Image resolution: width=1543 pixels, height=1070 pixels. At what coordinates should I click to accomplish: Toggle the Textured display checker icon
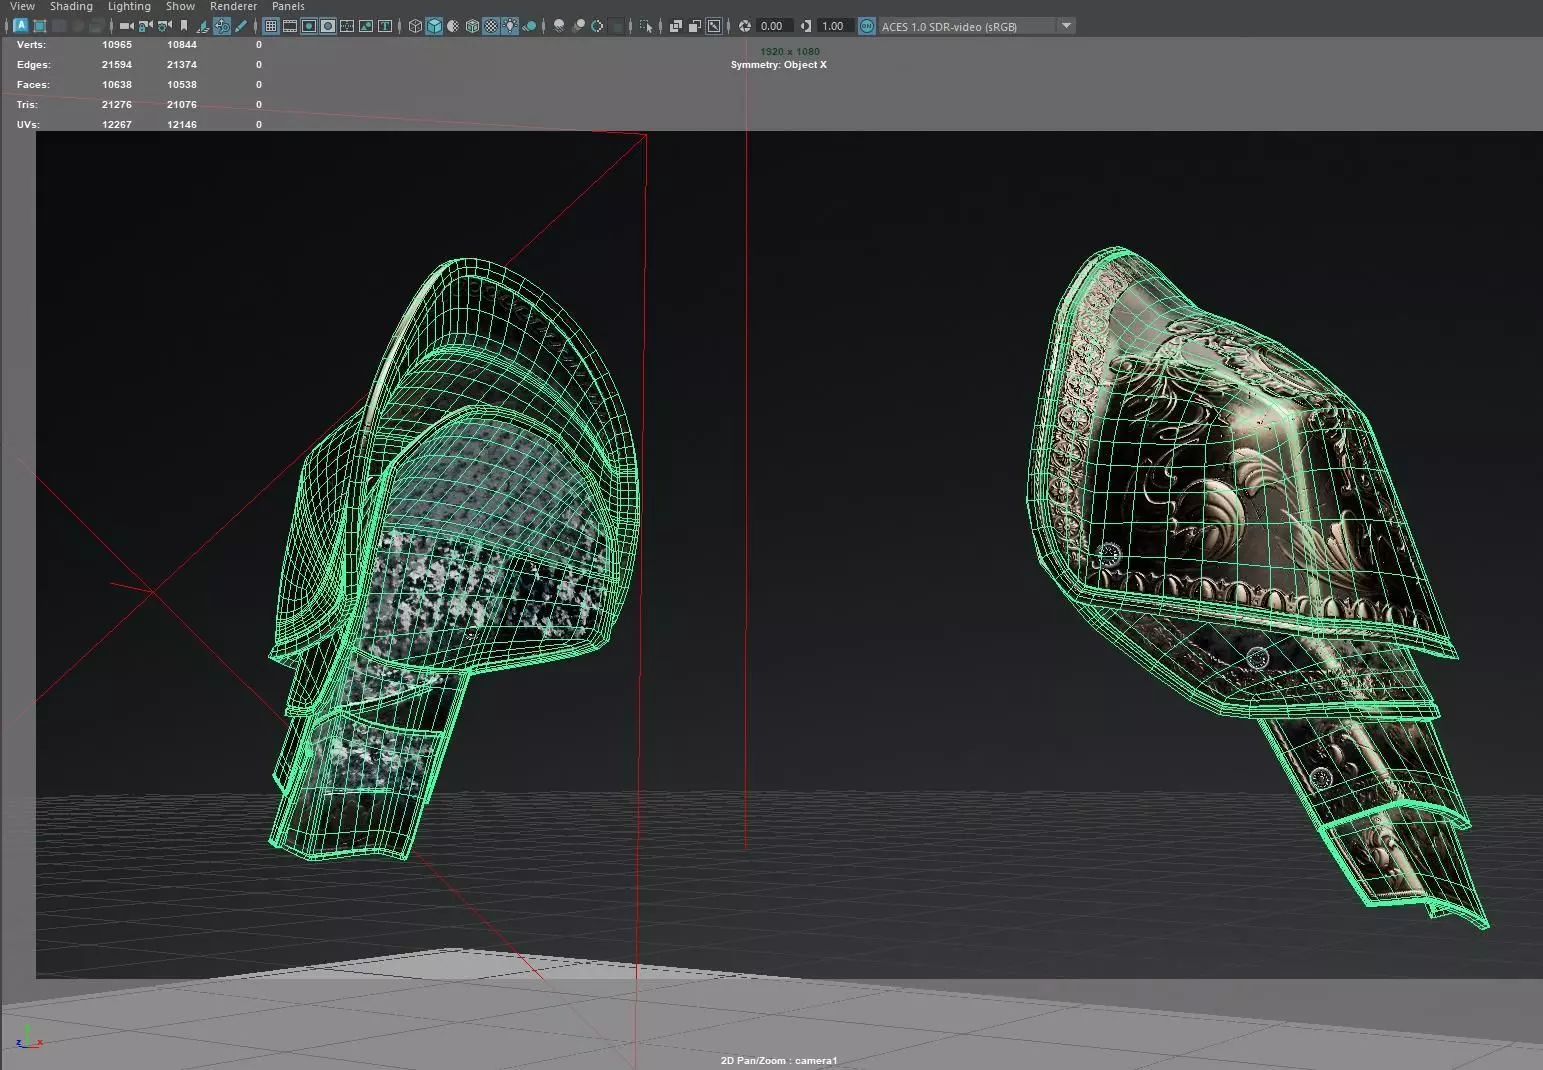point(491,26)
